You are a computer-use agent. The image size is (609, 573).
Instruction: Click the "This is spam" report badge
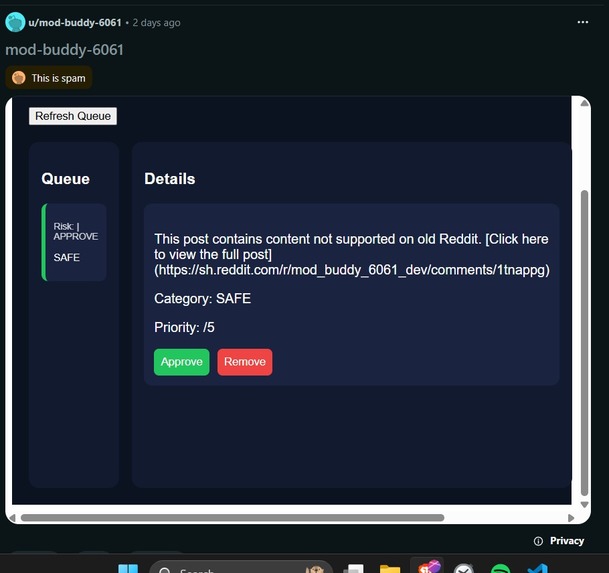click(x=49, y=78)
